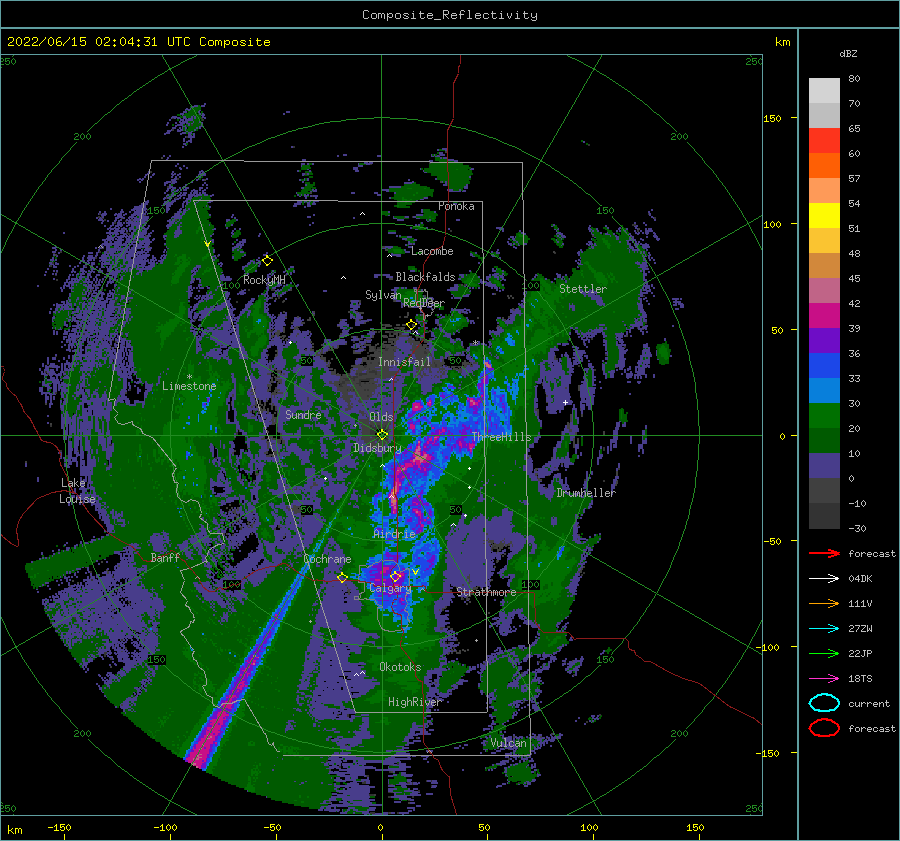This screenshot has height=841, width=900.
Task: Select the Stettler label
Action: (583, 289)
